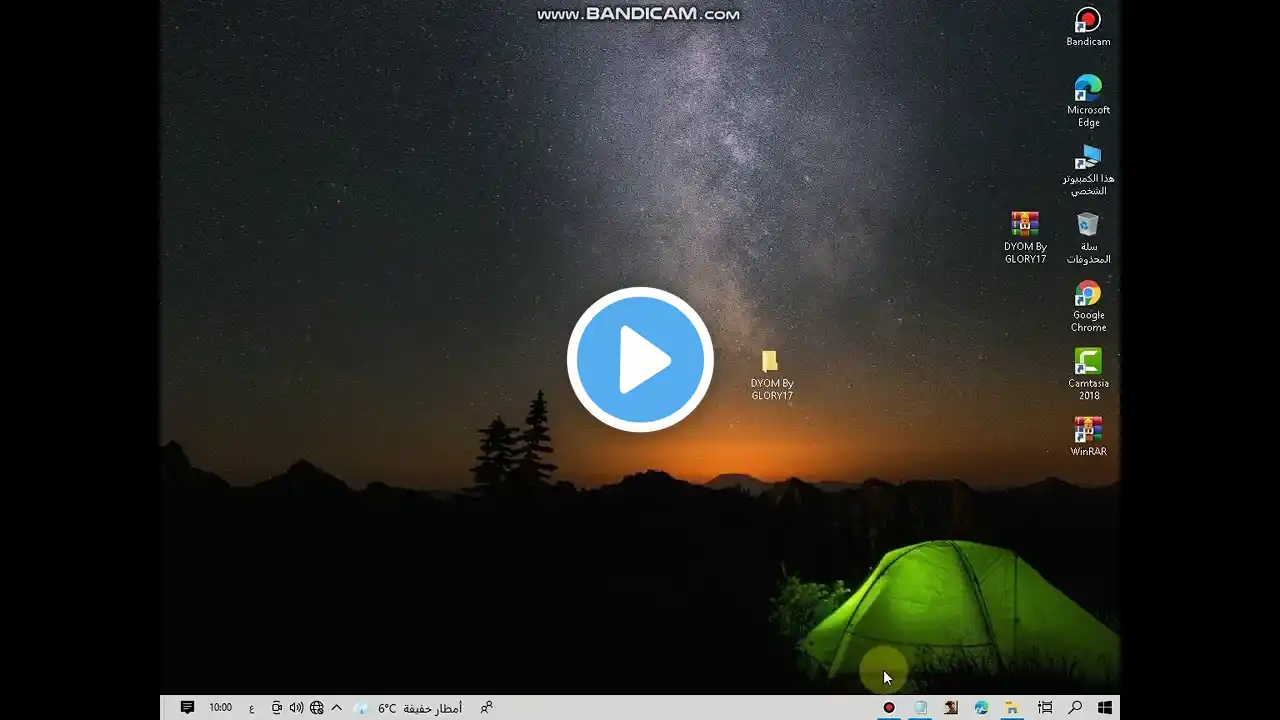Select the Camtasia 2018 desktop icon
This screenshot has height=720, width=1280.
1088,374
